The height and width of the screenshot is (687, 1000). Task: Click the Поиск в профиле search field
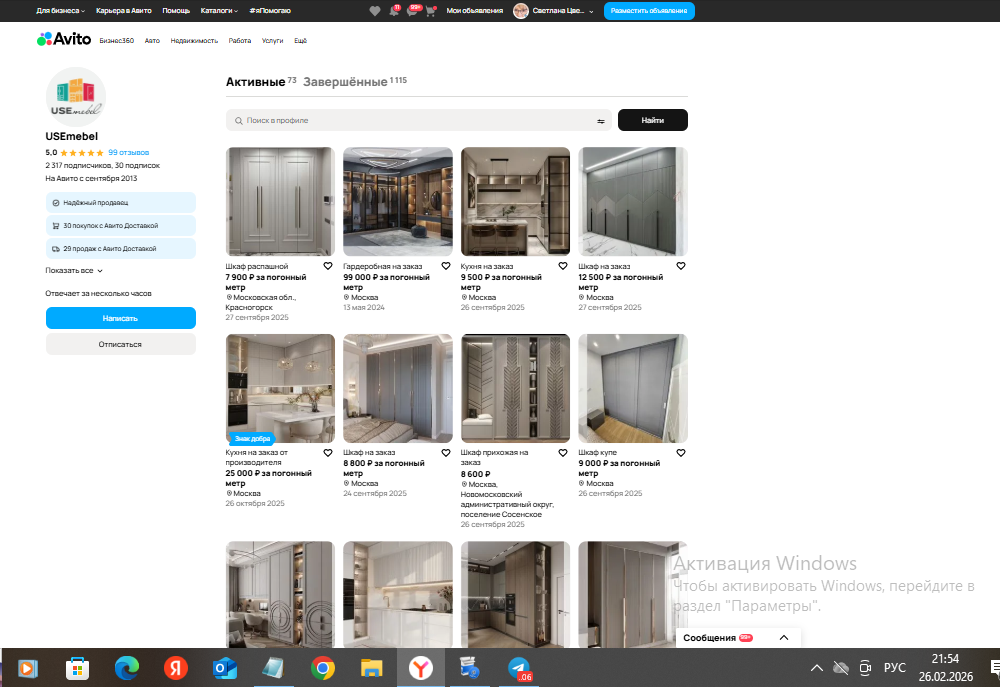pos(418,120)
